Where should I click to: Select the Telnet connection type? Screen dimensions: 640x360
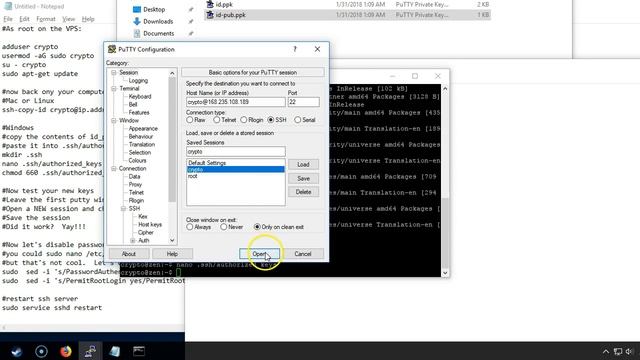click(217, 120)
